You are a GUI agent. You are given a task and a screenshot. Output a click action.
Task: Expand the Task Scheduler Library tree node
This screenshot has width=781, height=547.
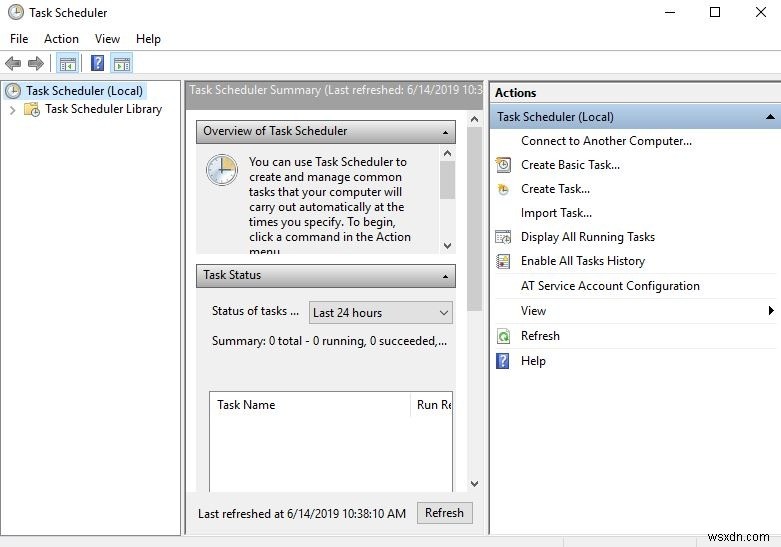point(13,110)
